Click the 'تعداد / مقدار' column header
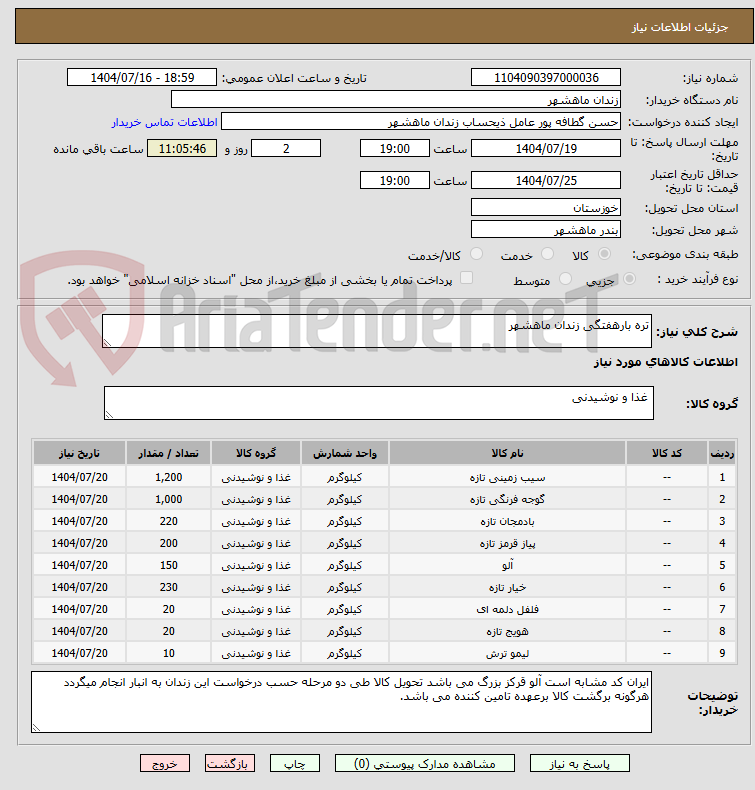Screen dimensions: 755x790 (x=169, y=453)
